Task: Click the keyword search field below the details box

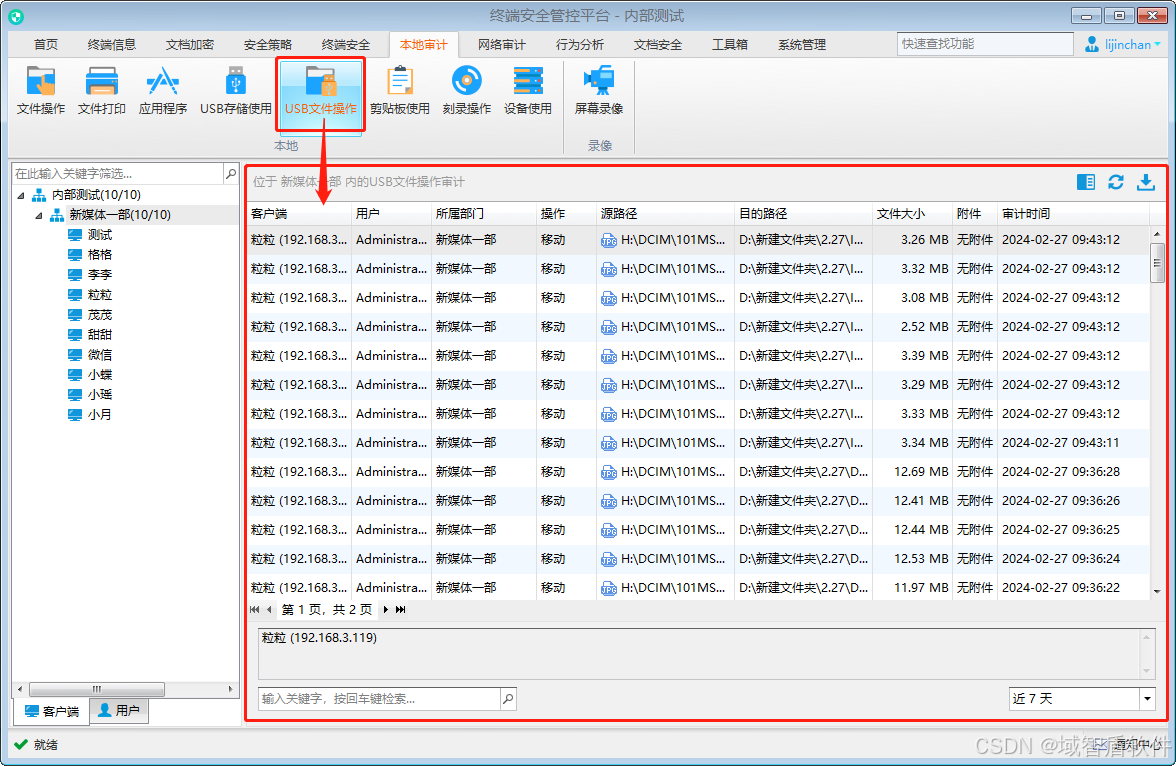Action: [x=380, y=698]
